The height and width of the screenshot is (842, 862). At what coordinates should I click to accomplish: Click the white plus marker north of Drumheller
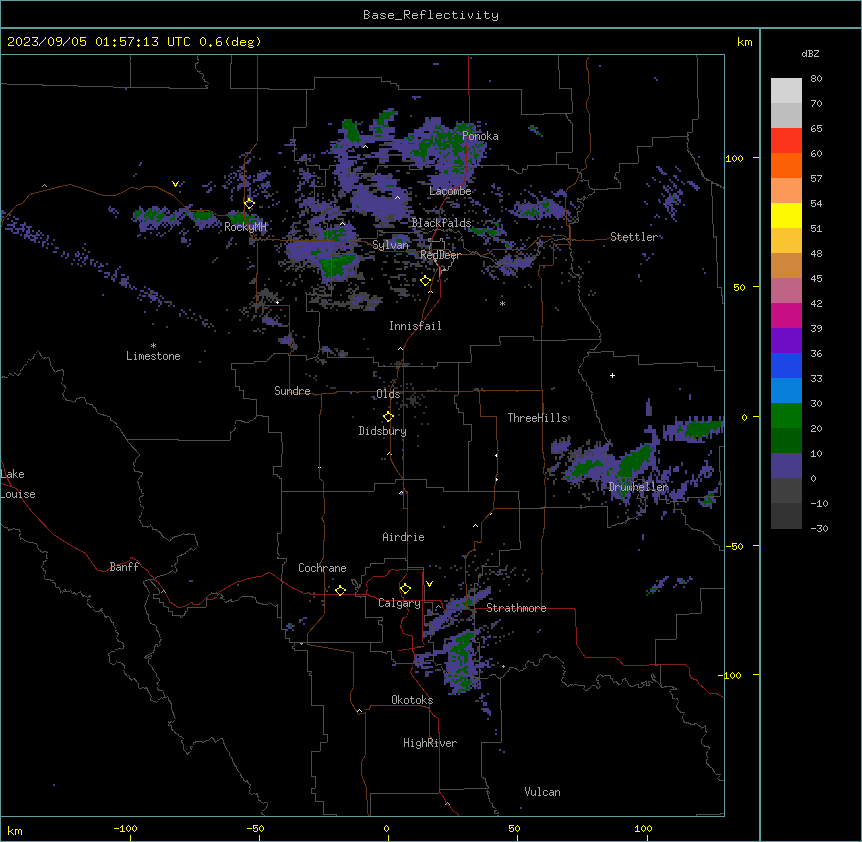point(612,375)
